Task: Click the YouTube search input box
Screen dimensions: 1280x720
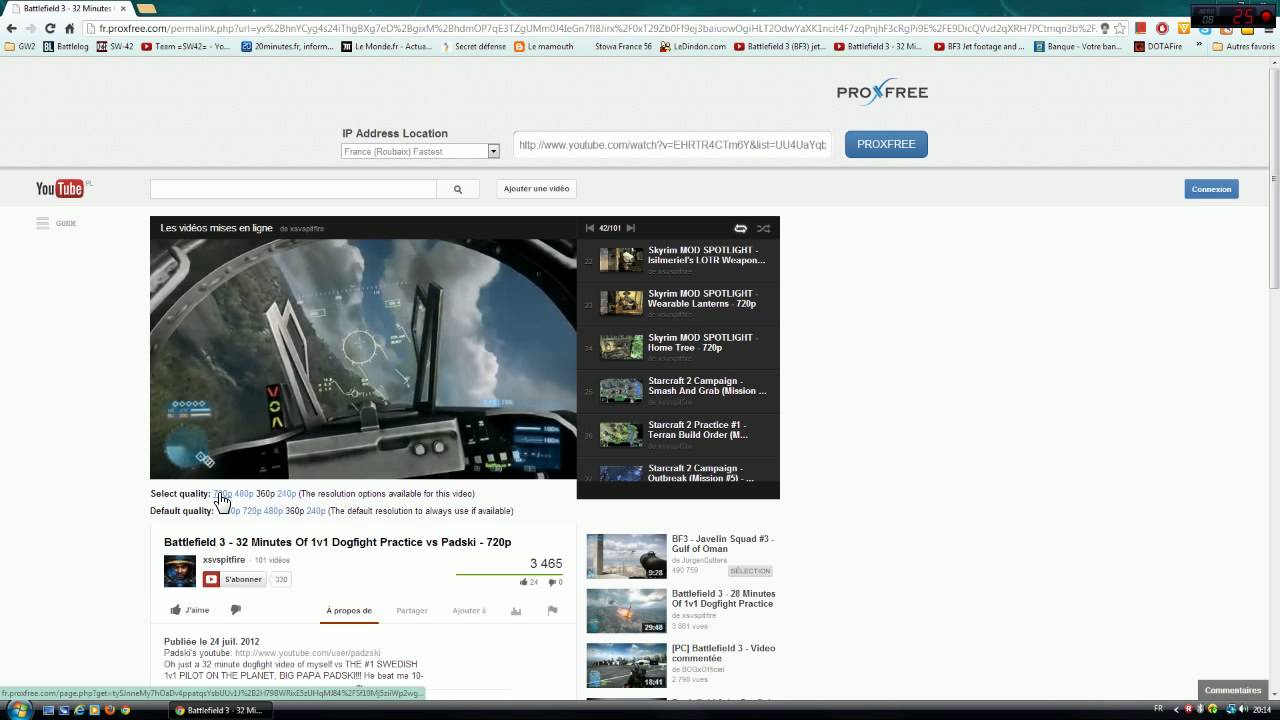Action: pos(293,188)
